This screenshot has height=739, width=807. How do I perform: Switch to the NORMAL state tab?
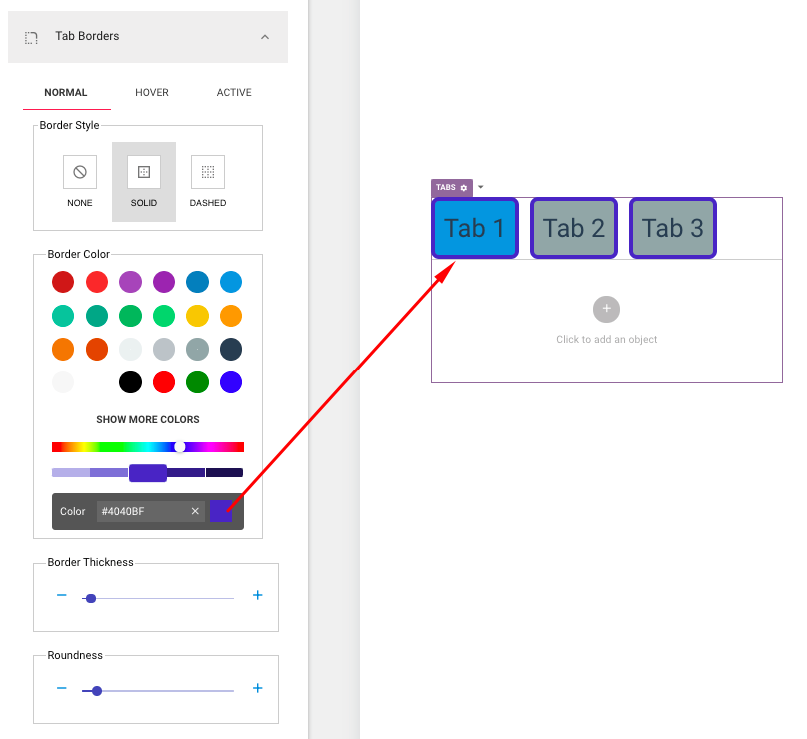click(66, 93)
